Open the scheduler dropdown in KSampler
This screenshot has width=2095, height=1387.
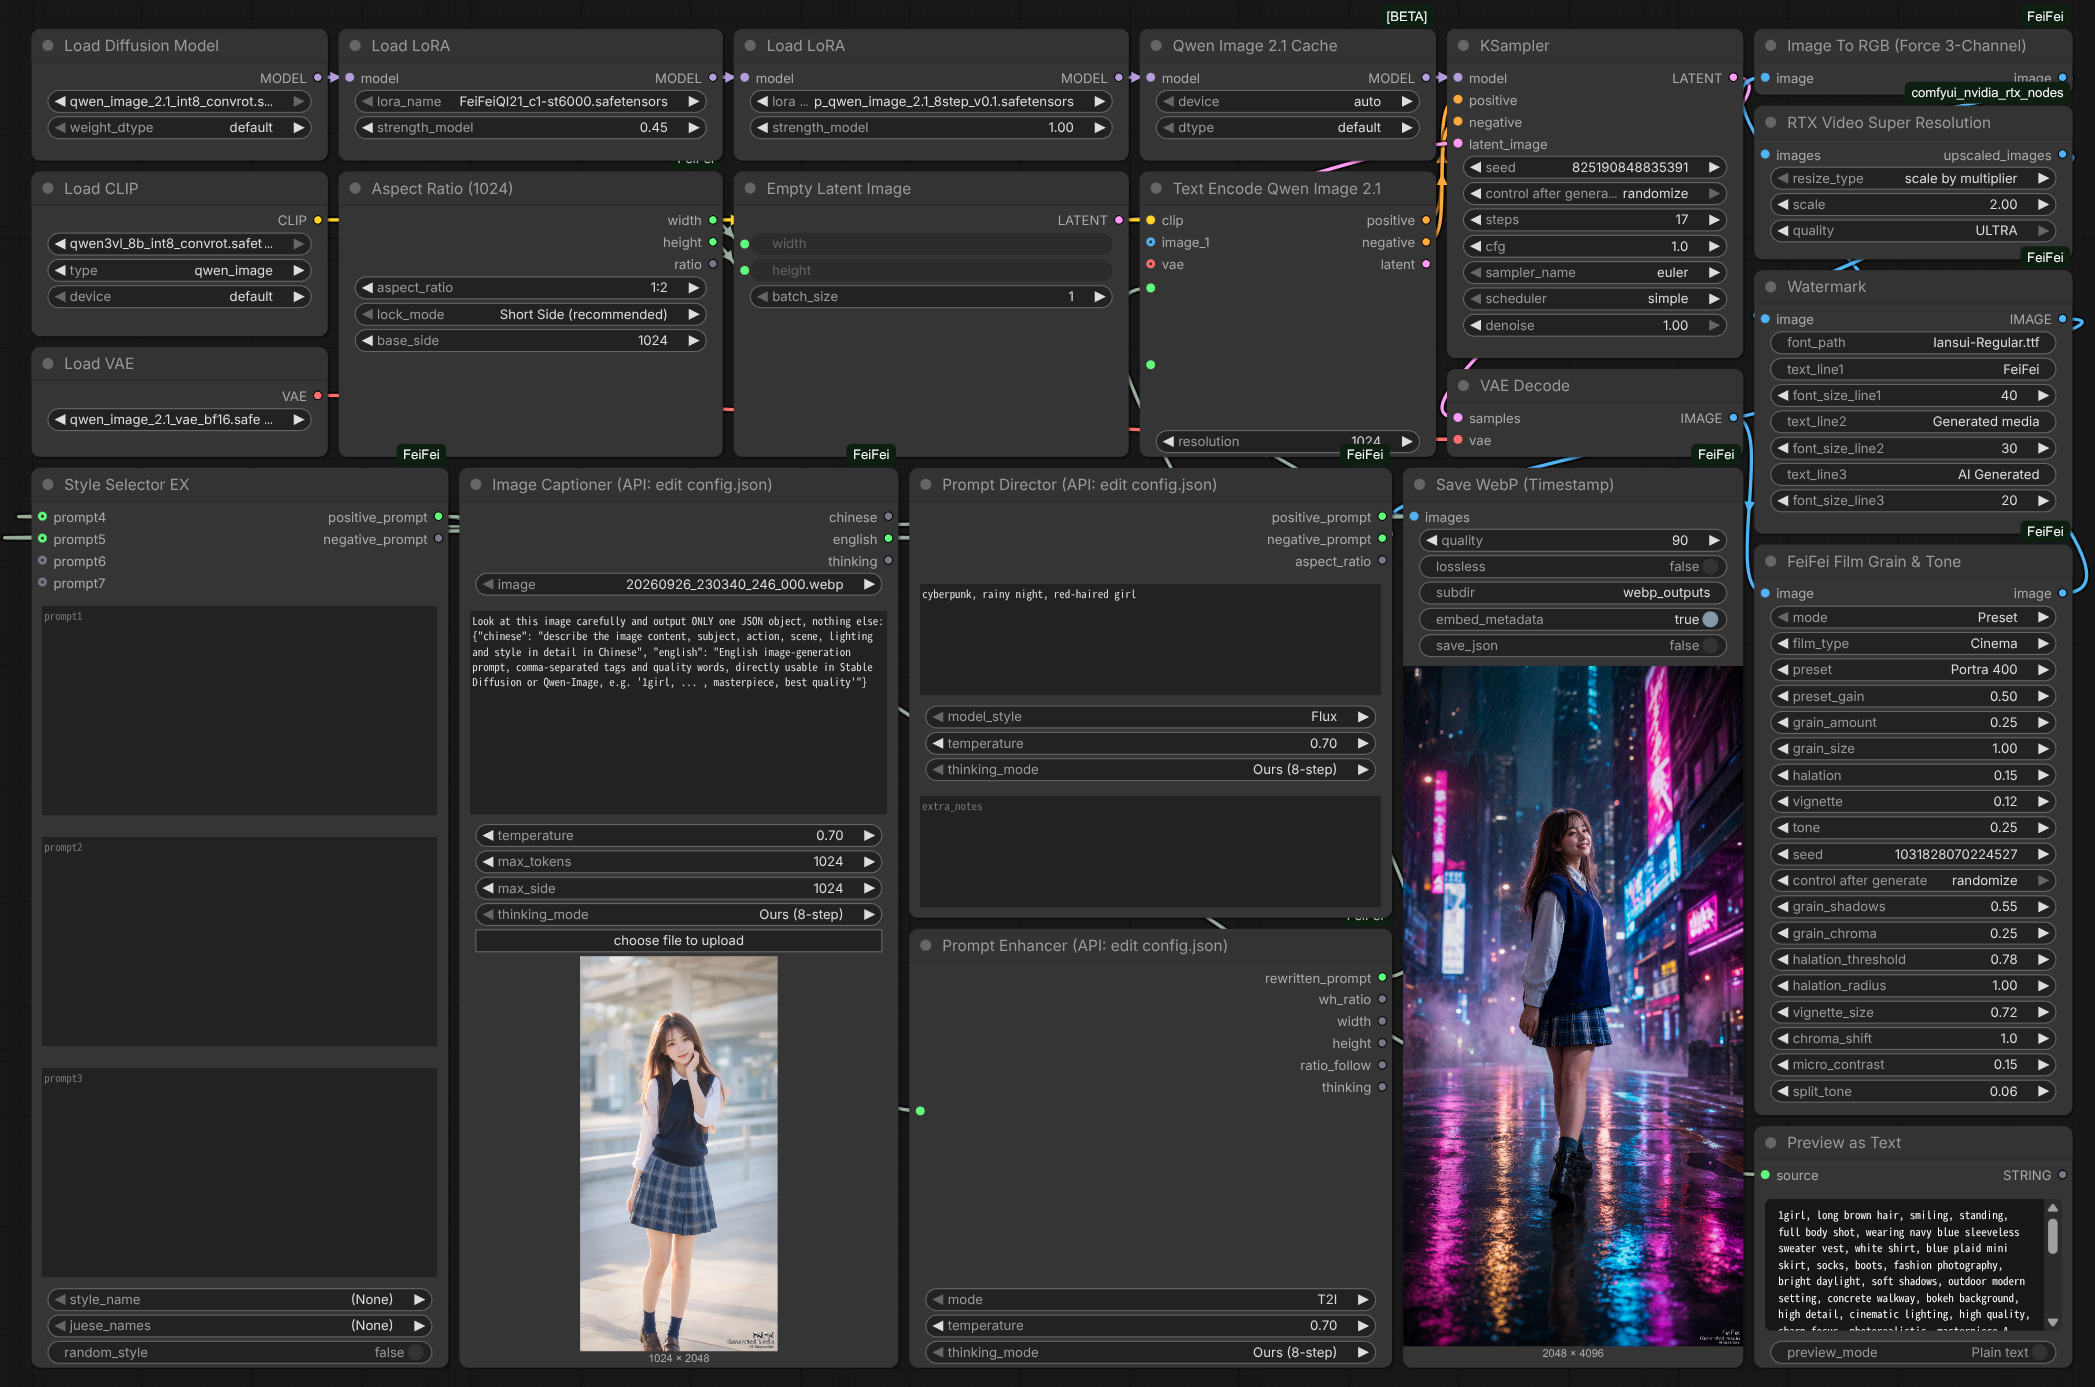(1595, 299)
